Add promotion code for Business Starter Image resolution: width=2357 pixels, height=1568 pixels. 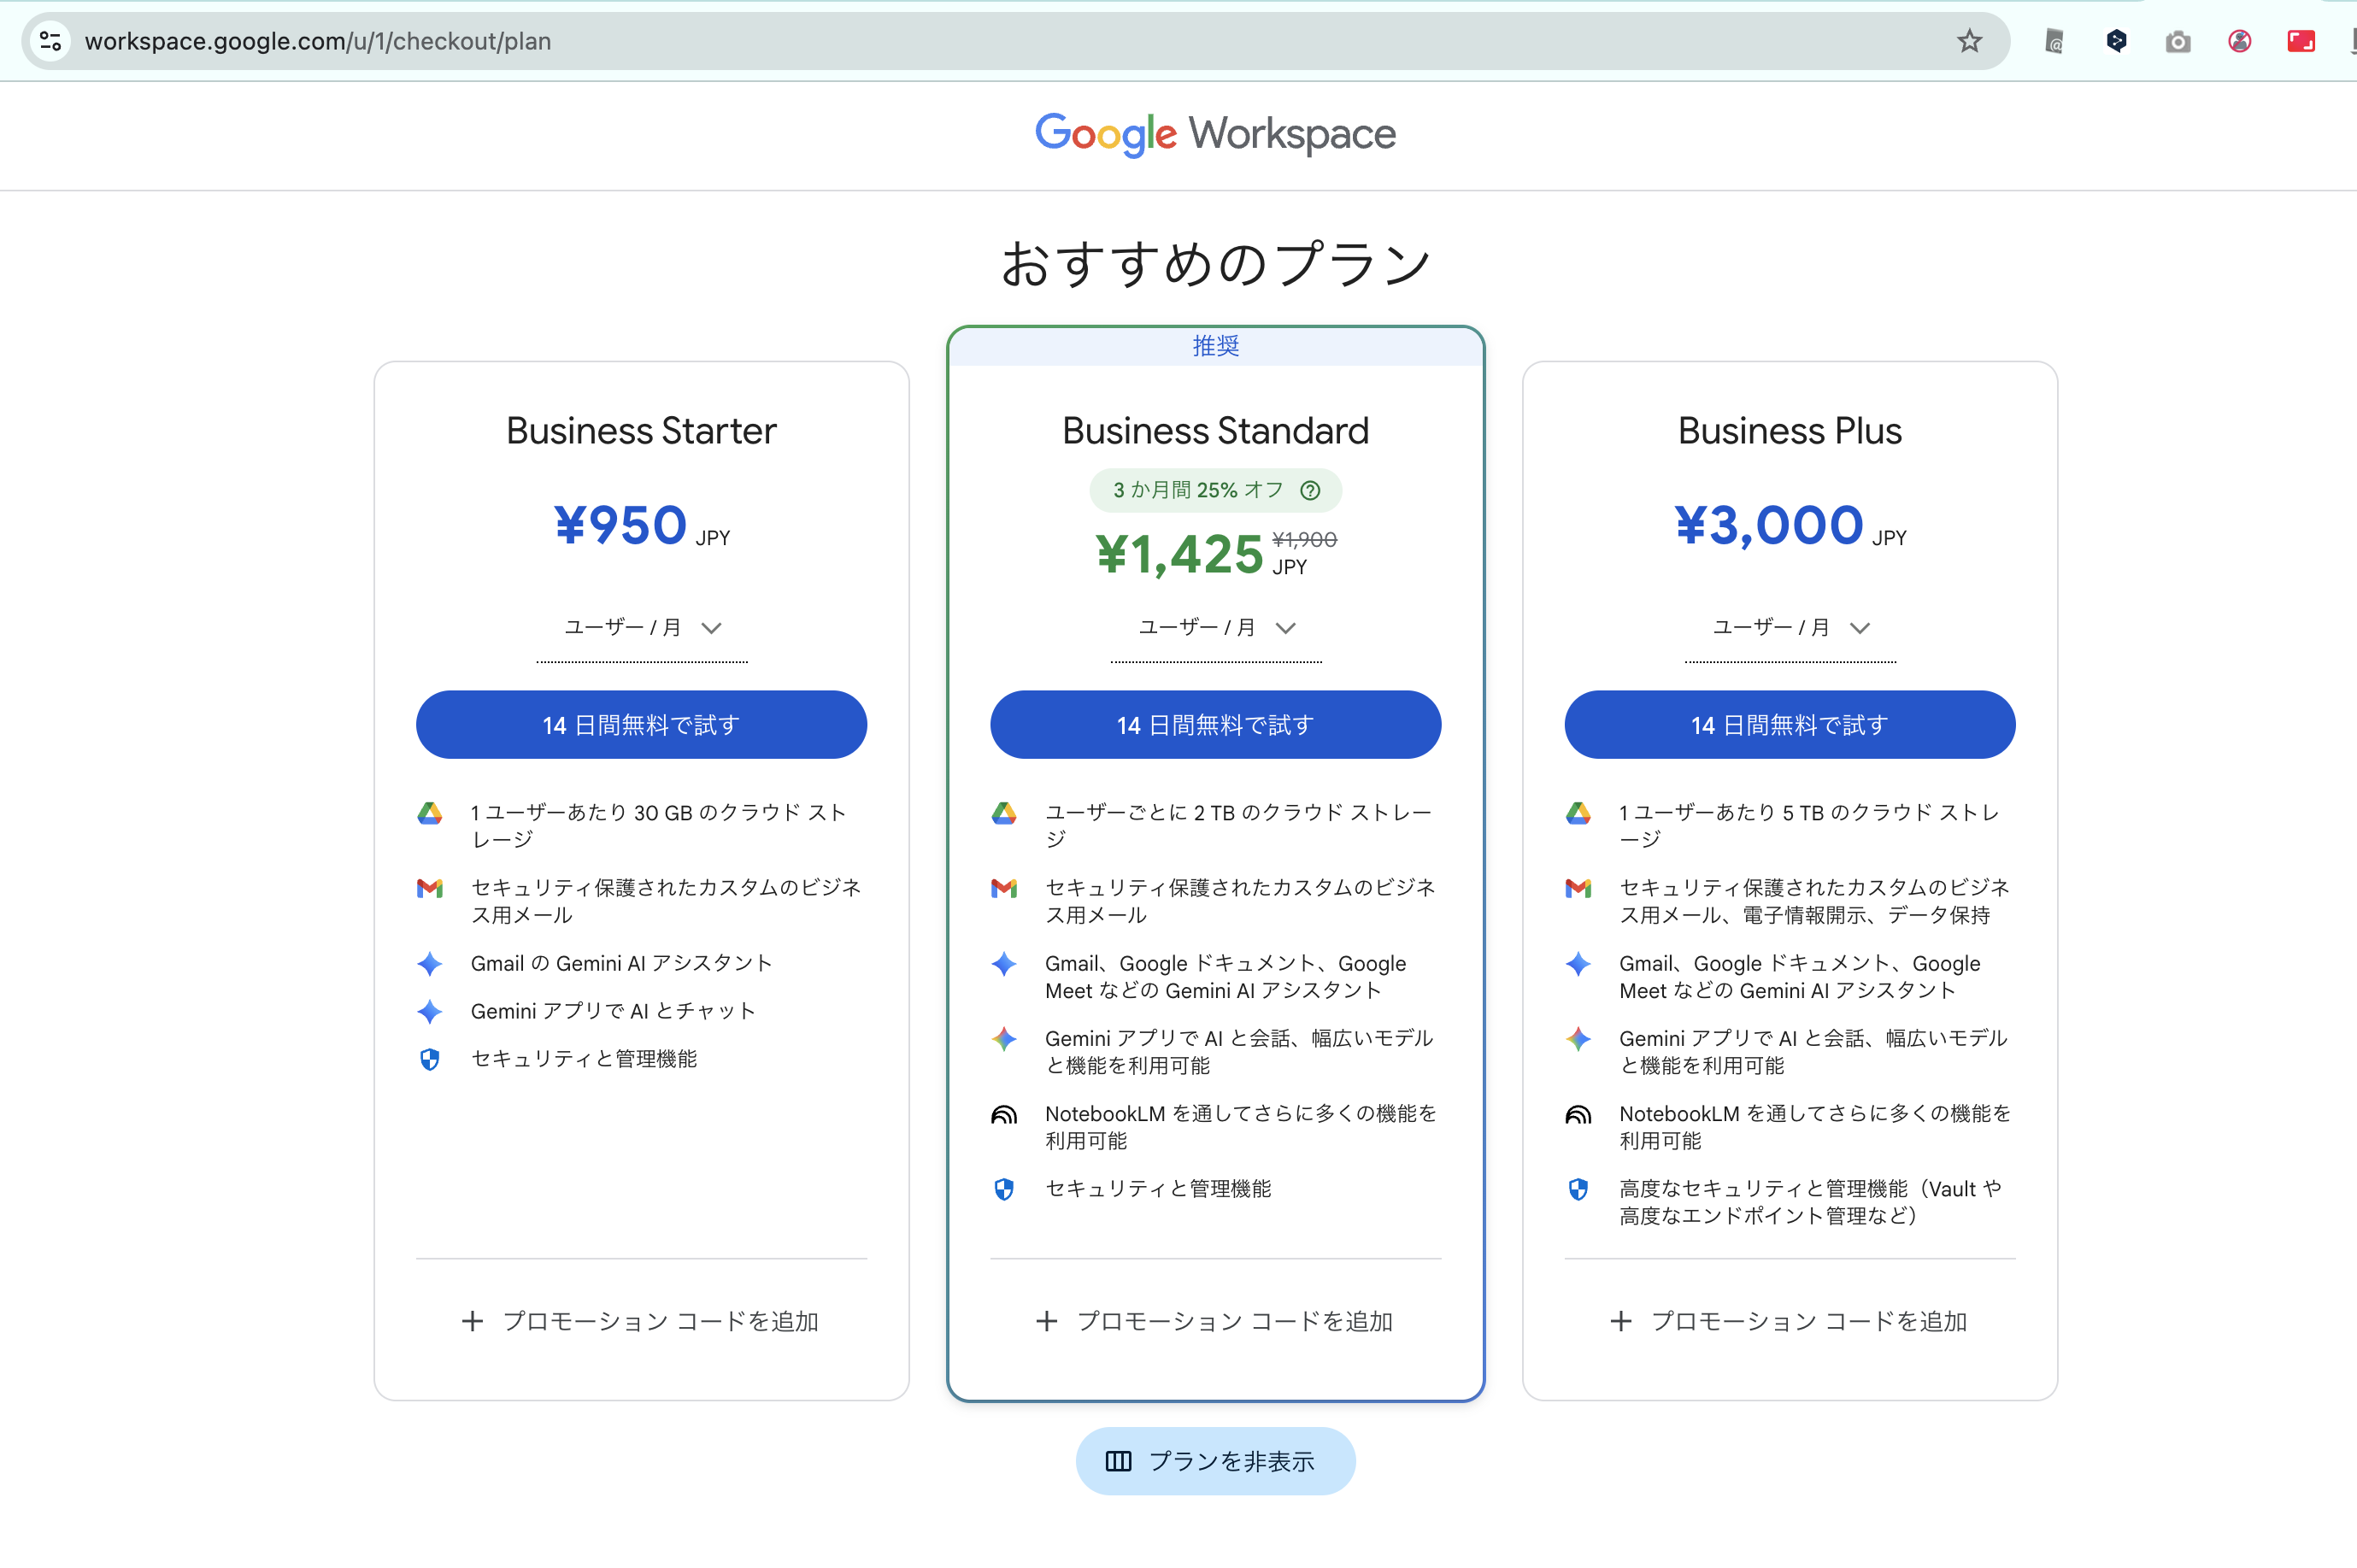[641, 1321]
